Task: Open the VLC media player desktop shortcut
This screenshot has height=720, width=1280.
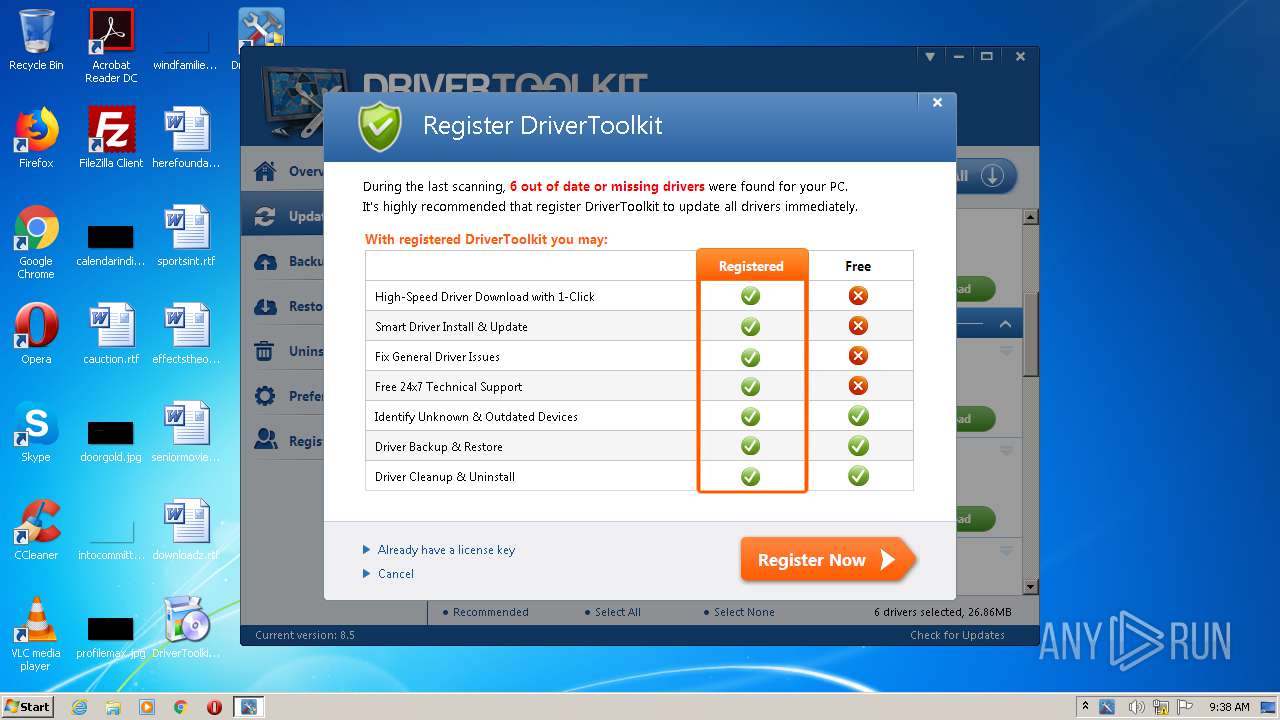Action: 36,634
